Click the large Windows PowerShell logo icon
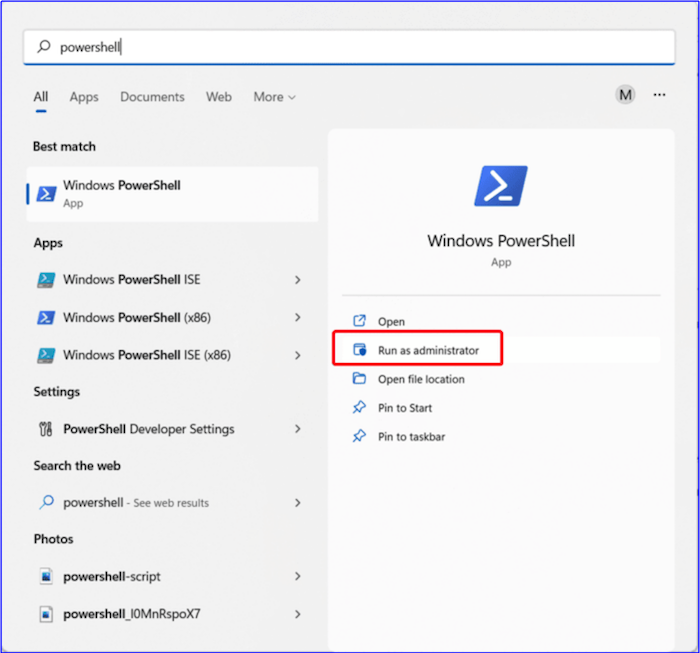The height and width of the screenshot is (653, 700). point(500,187)
